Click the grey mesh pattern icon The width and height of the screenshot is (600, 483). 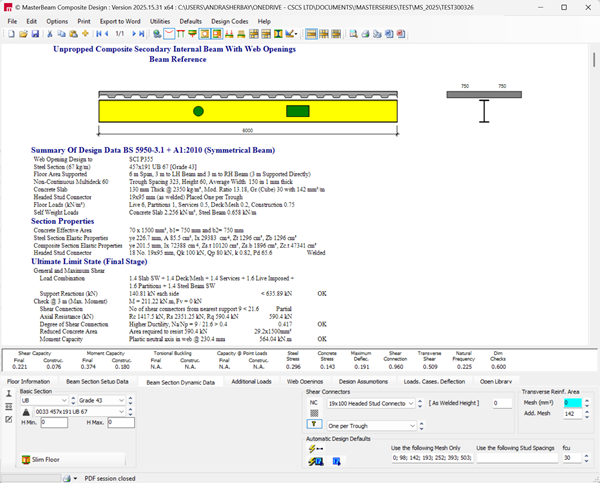[x=314, y=413]
